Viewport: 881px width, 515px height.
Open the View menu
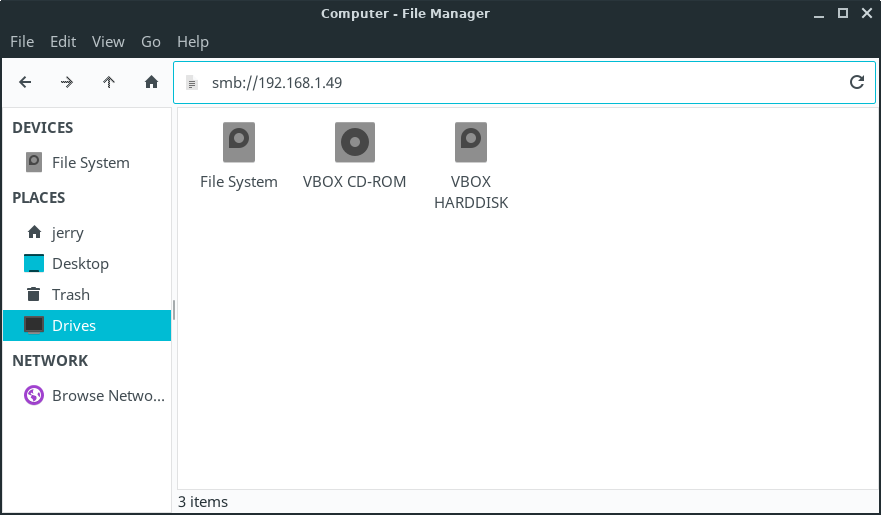pyautogui.click(x=108, y=41)
